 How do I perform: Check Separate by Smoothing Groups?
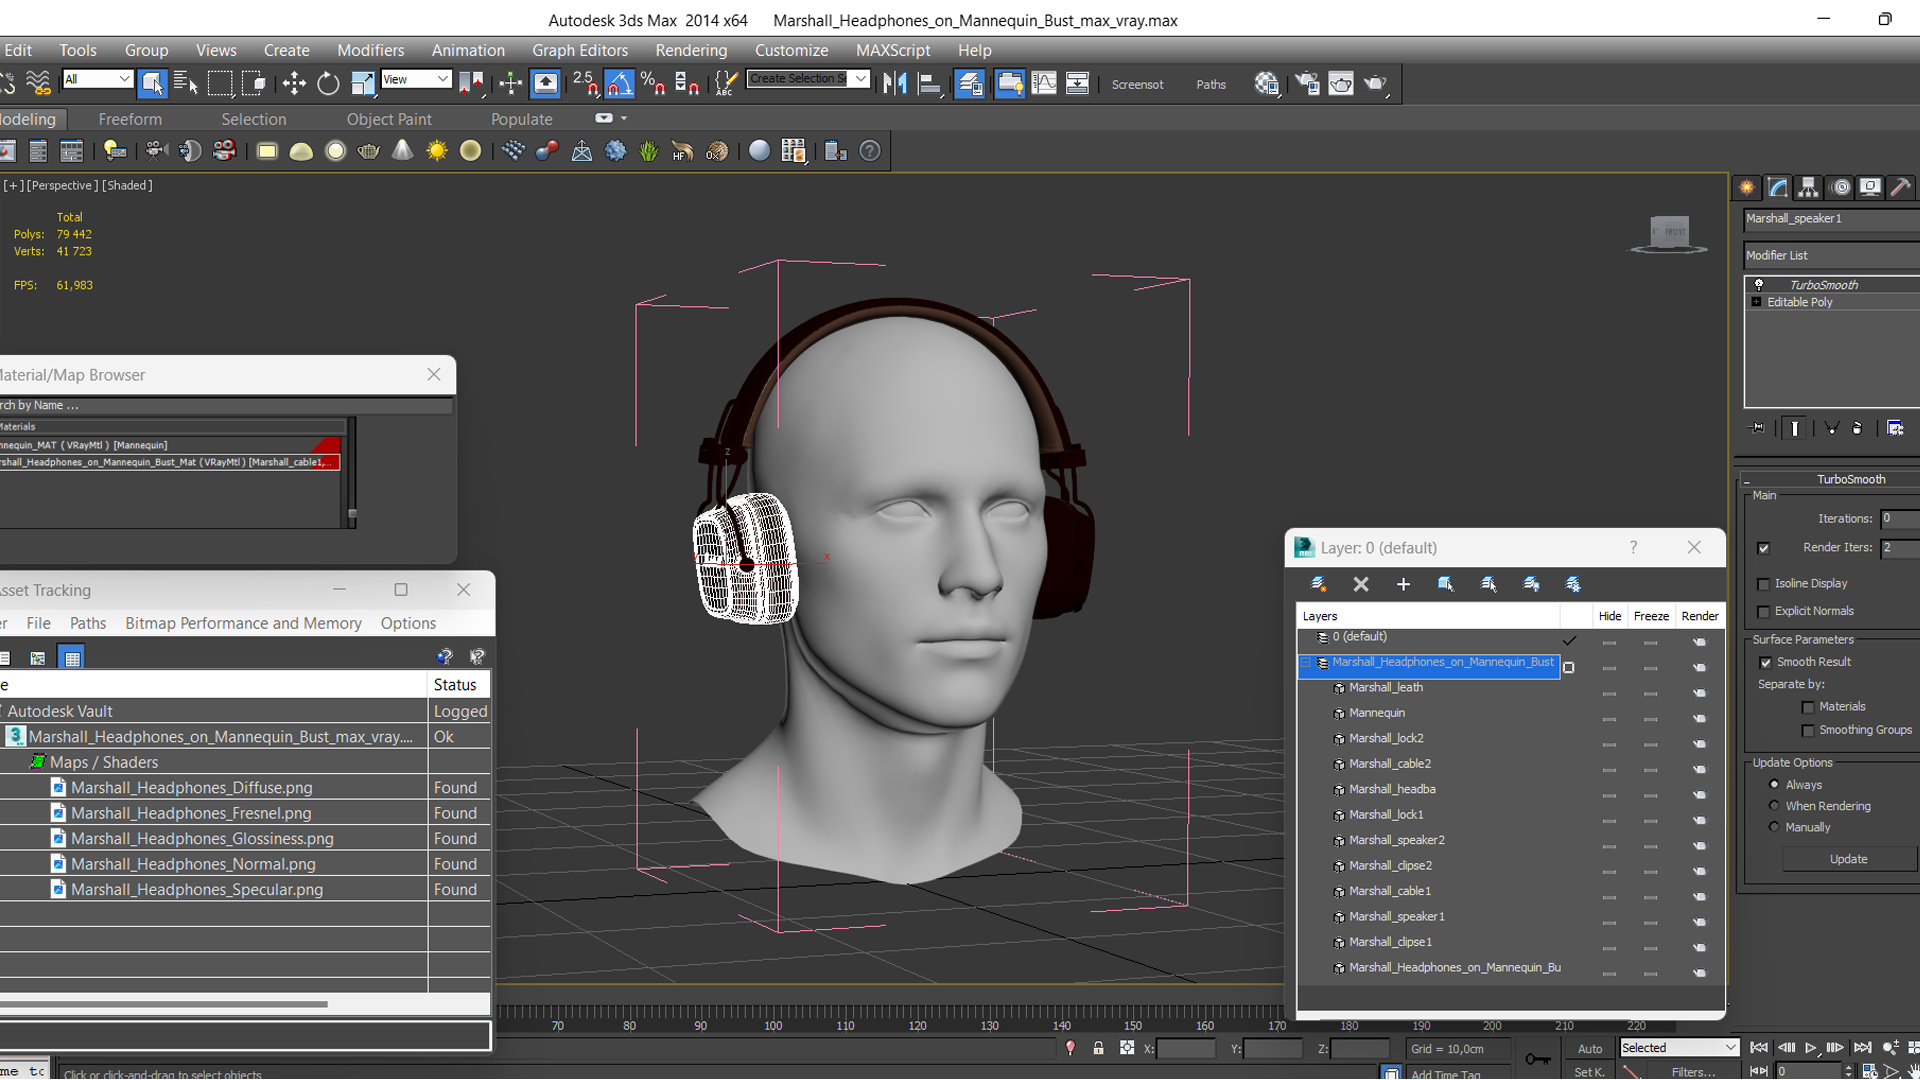click(x=1808, y=731)
